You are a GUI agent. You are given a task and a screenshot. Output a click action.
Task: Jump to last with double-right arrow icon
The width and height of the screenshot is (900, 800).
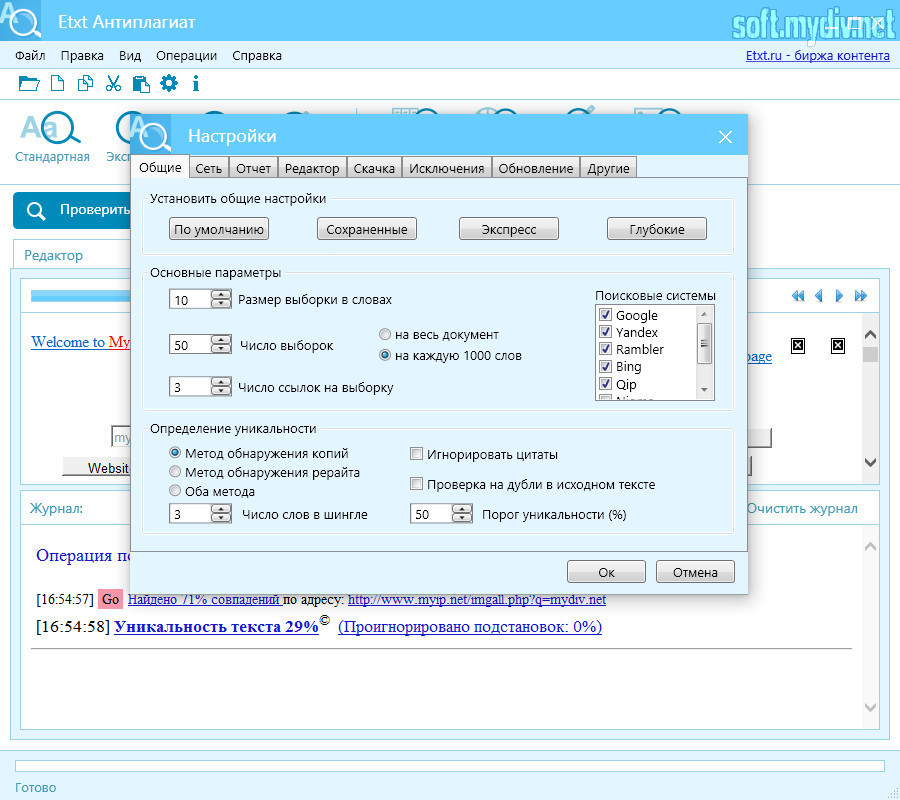pyautogui.click(x=859, y=296)
